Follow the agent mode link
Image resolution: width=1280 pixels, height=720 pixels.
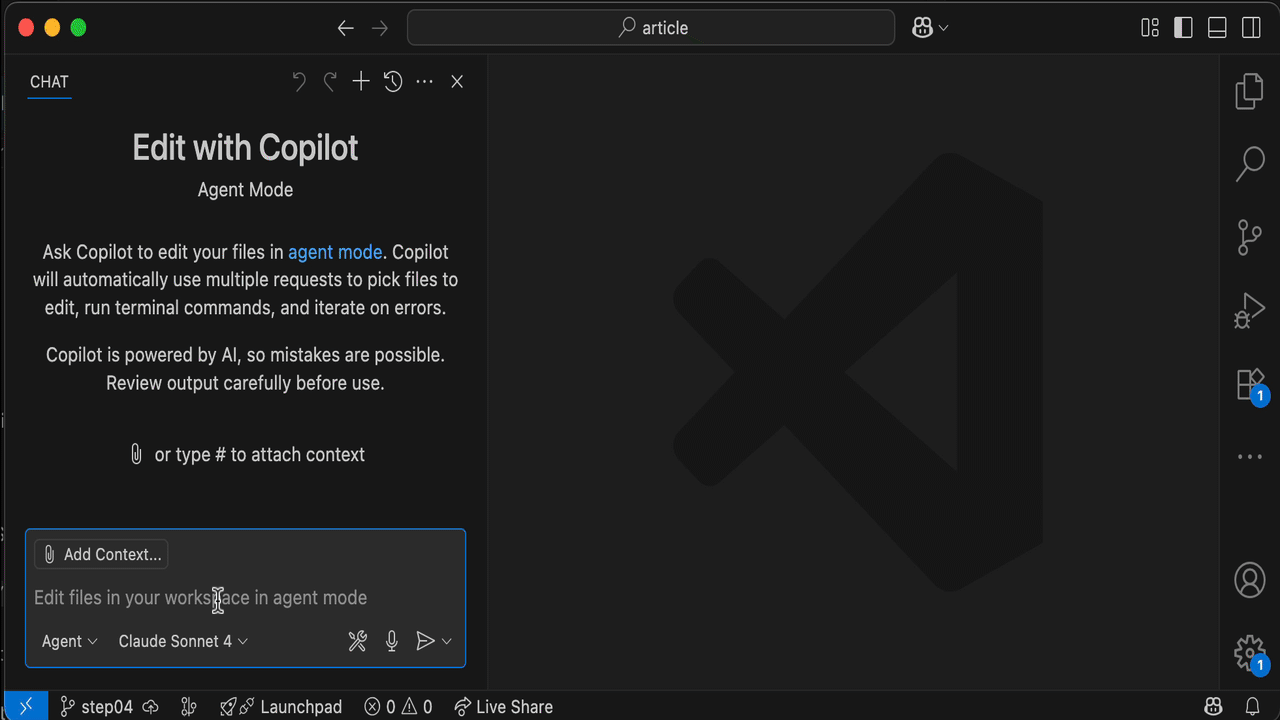[x=334, y=252]
